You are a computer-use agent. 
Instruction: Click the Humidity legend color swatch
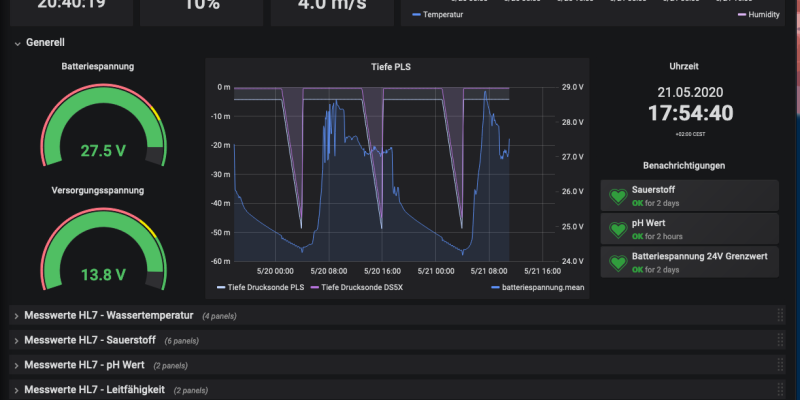(x=742, y=15)
